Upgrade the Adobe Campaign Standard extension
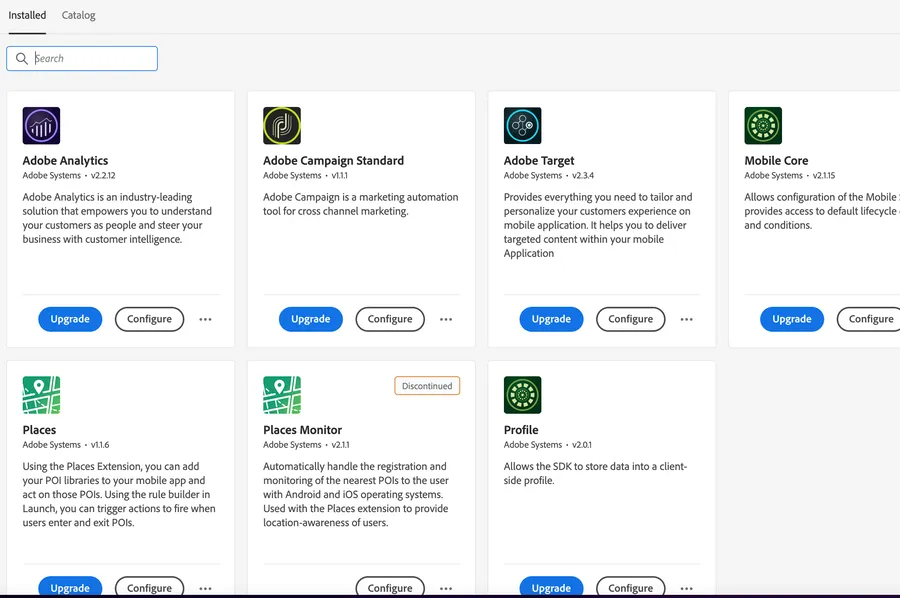The width and height of the screenshot is (900, 598). point(311,319)
